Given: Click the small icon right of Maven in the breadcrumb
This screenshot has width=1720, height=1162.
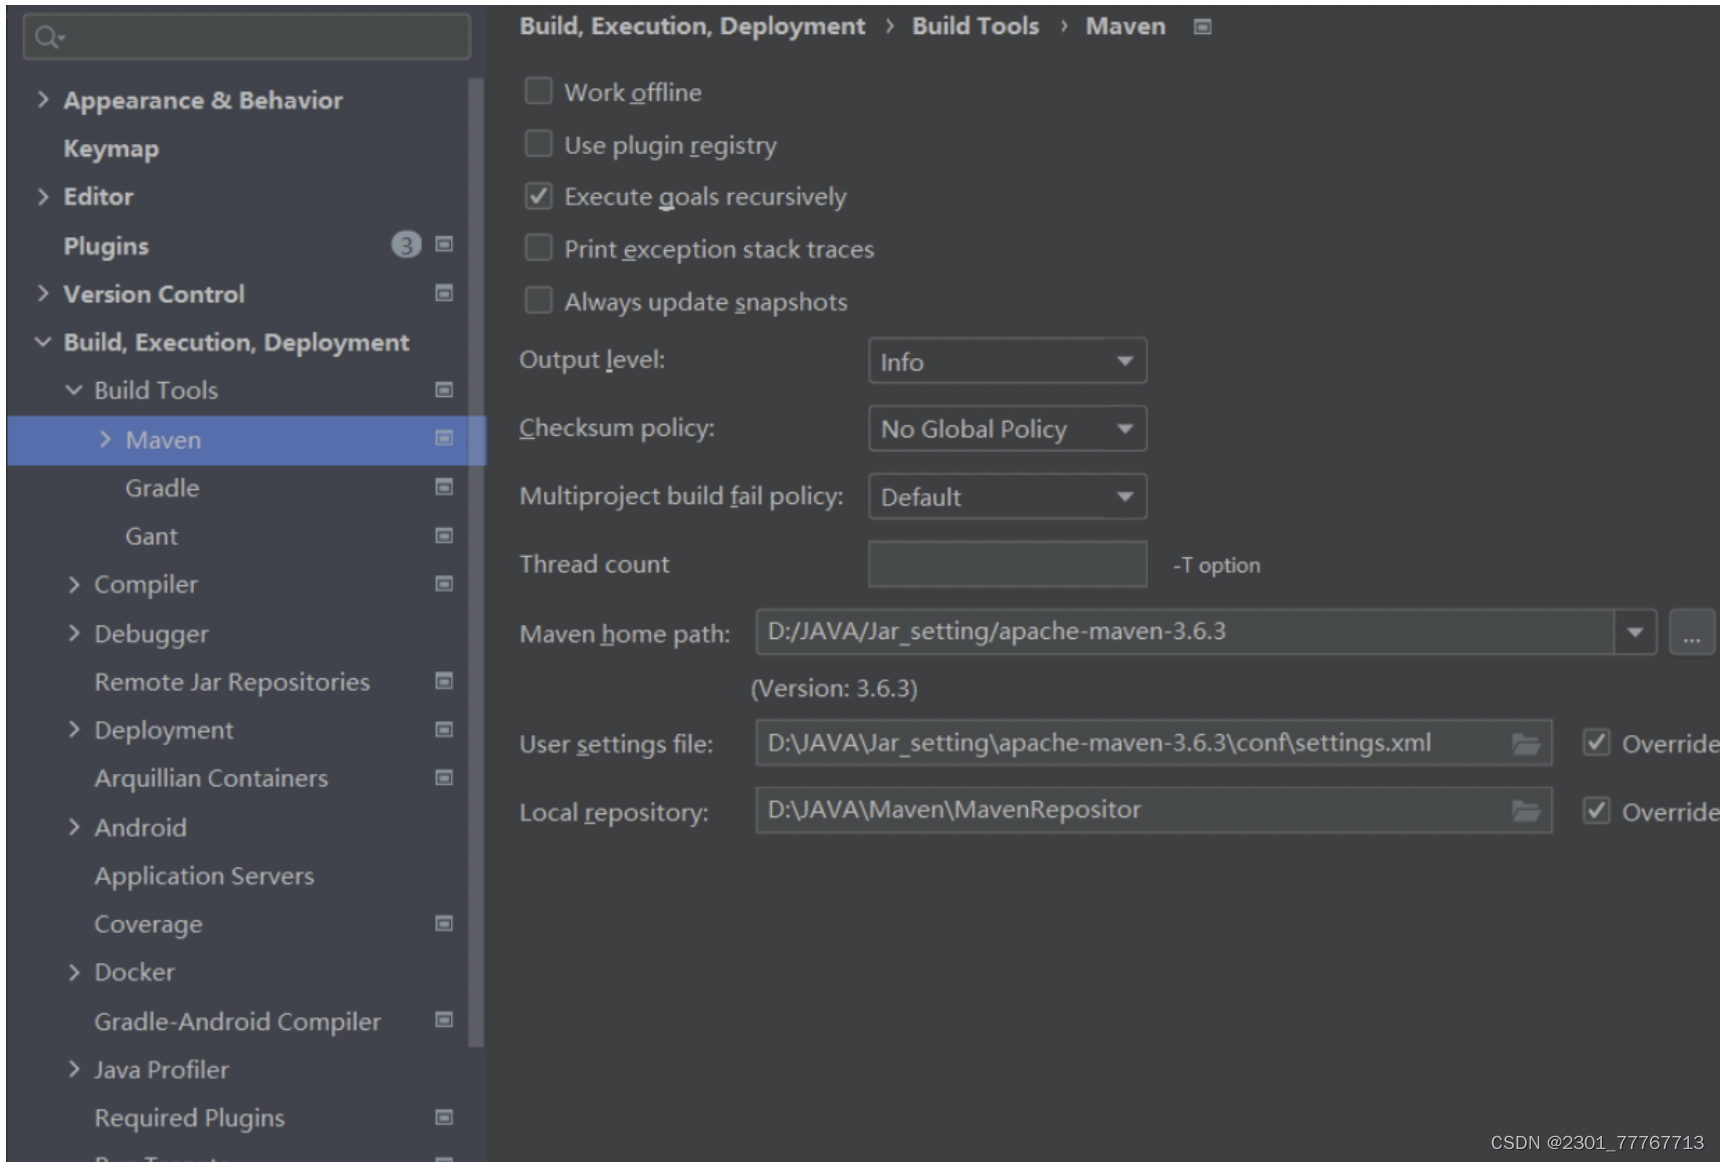Looking at the screenshot, I should click(1200, 26).
